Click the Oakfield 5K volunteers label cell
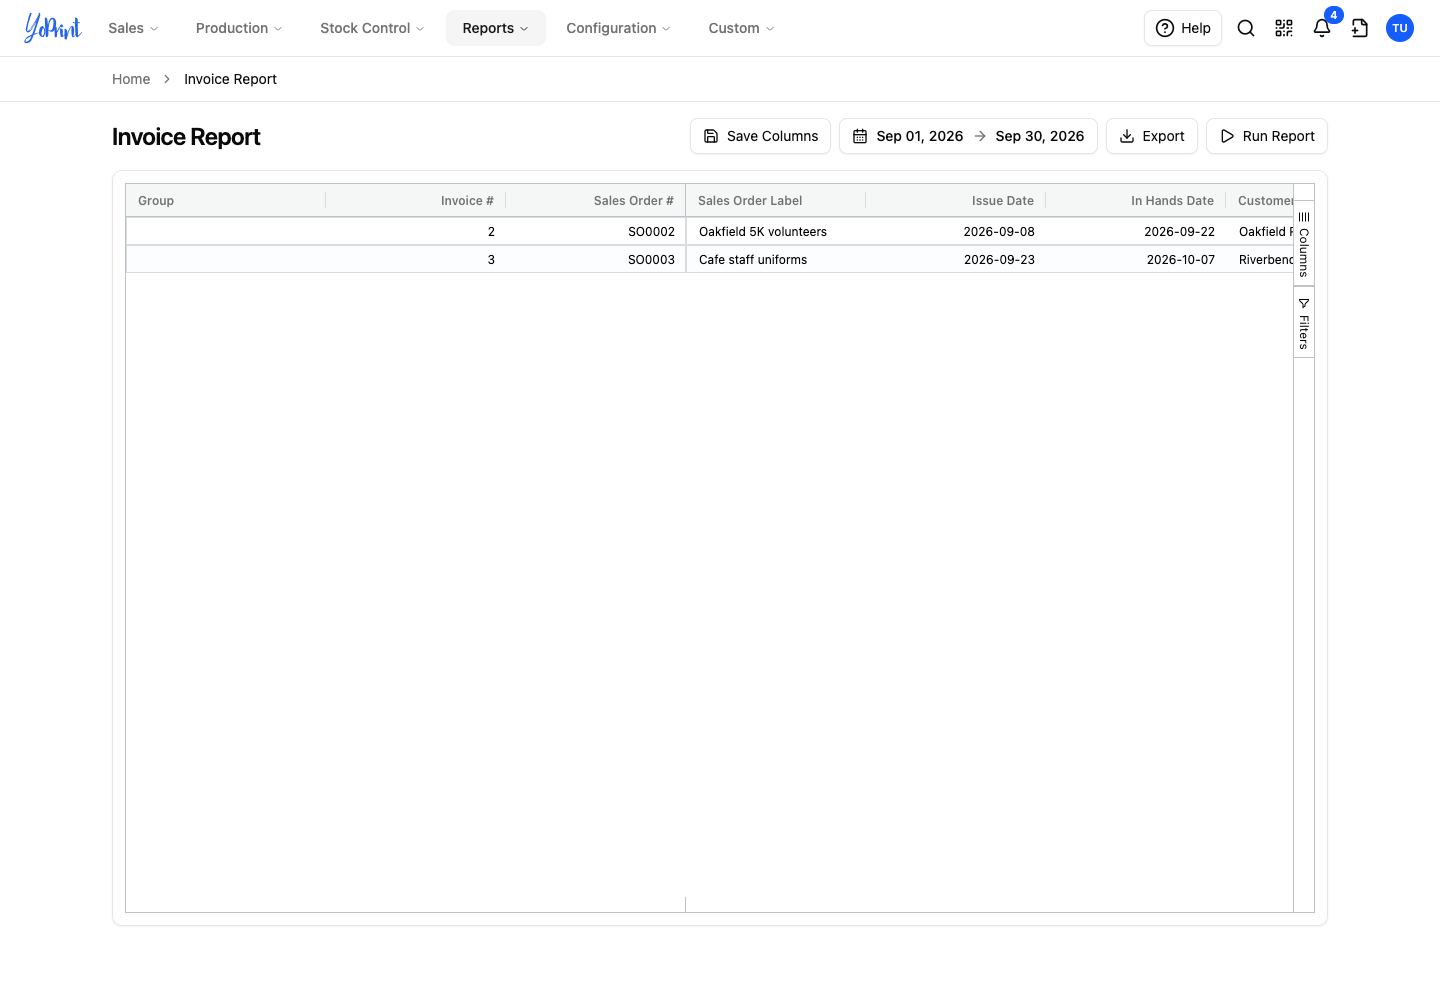The height and width of the screenshot is (1000, 1440). (x=776, y=232)
